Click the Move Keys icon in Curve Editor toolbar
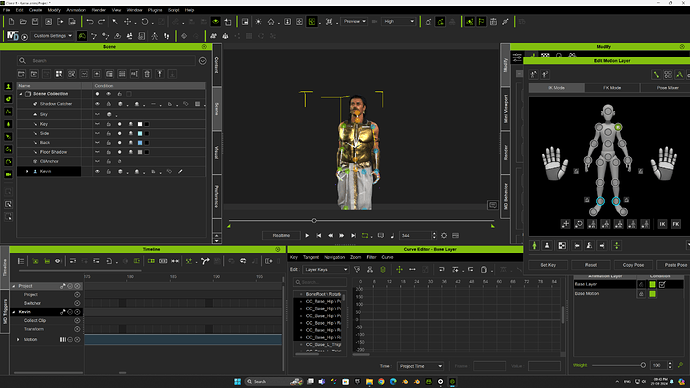 point(399,269)
